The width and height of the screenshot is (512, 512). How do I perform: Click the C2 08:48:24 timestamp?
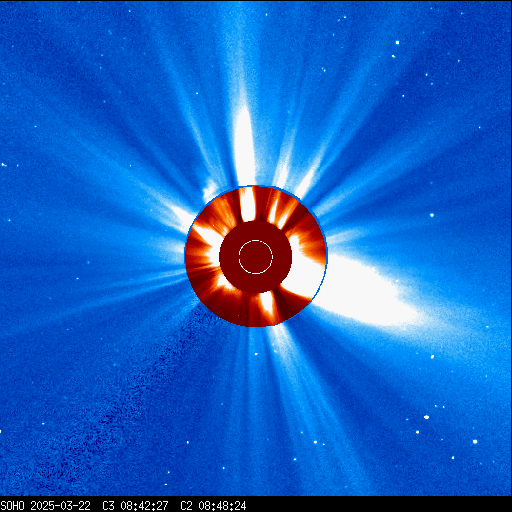[213, 506]
